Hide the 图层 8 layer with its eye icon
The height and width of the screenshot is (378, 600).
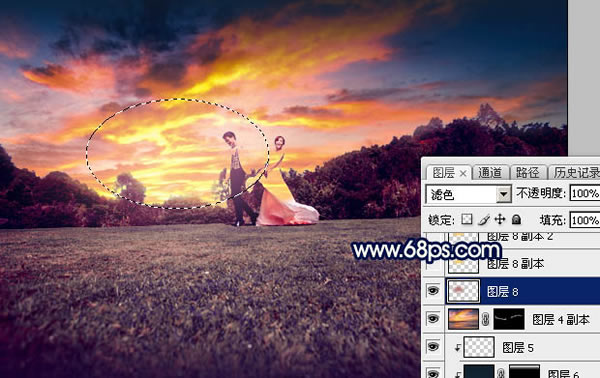point(433,291)
